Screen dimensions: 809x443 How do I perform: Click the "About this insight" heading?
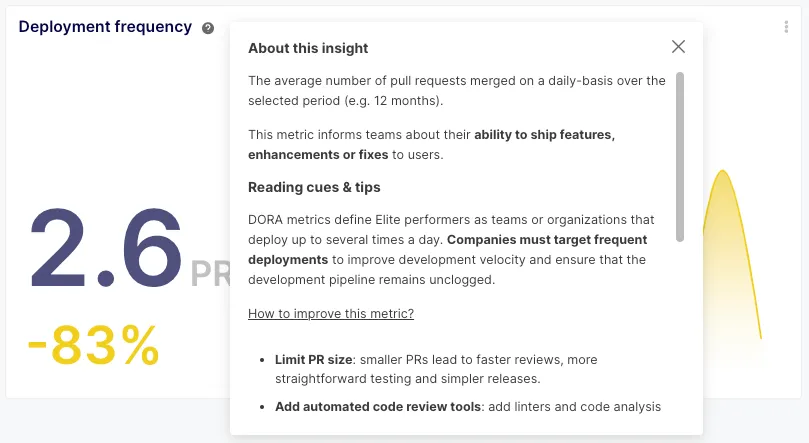click(308, 48)
